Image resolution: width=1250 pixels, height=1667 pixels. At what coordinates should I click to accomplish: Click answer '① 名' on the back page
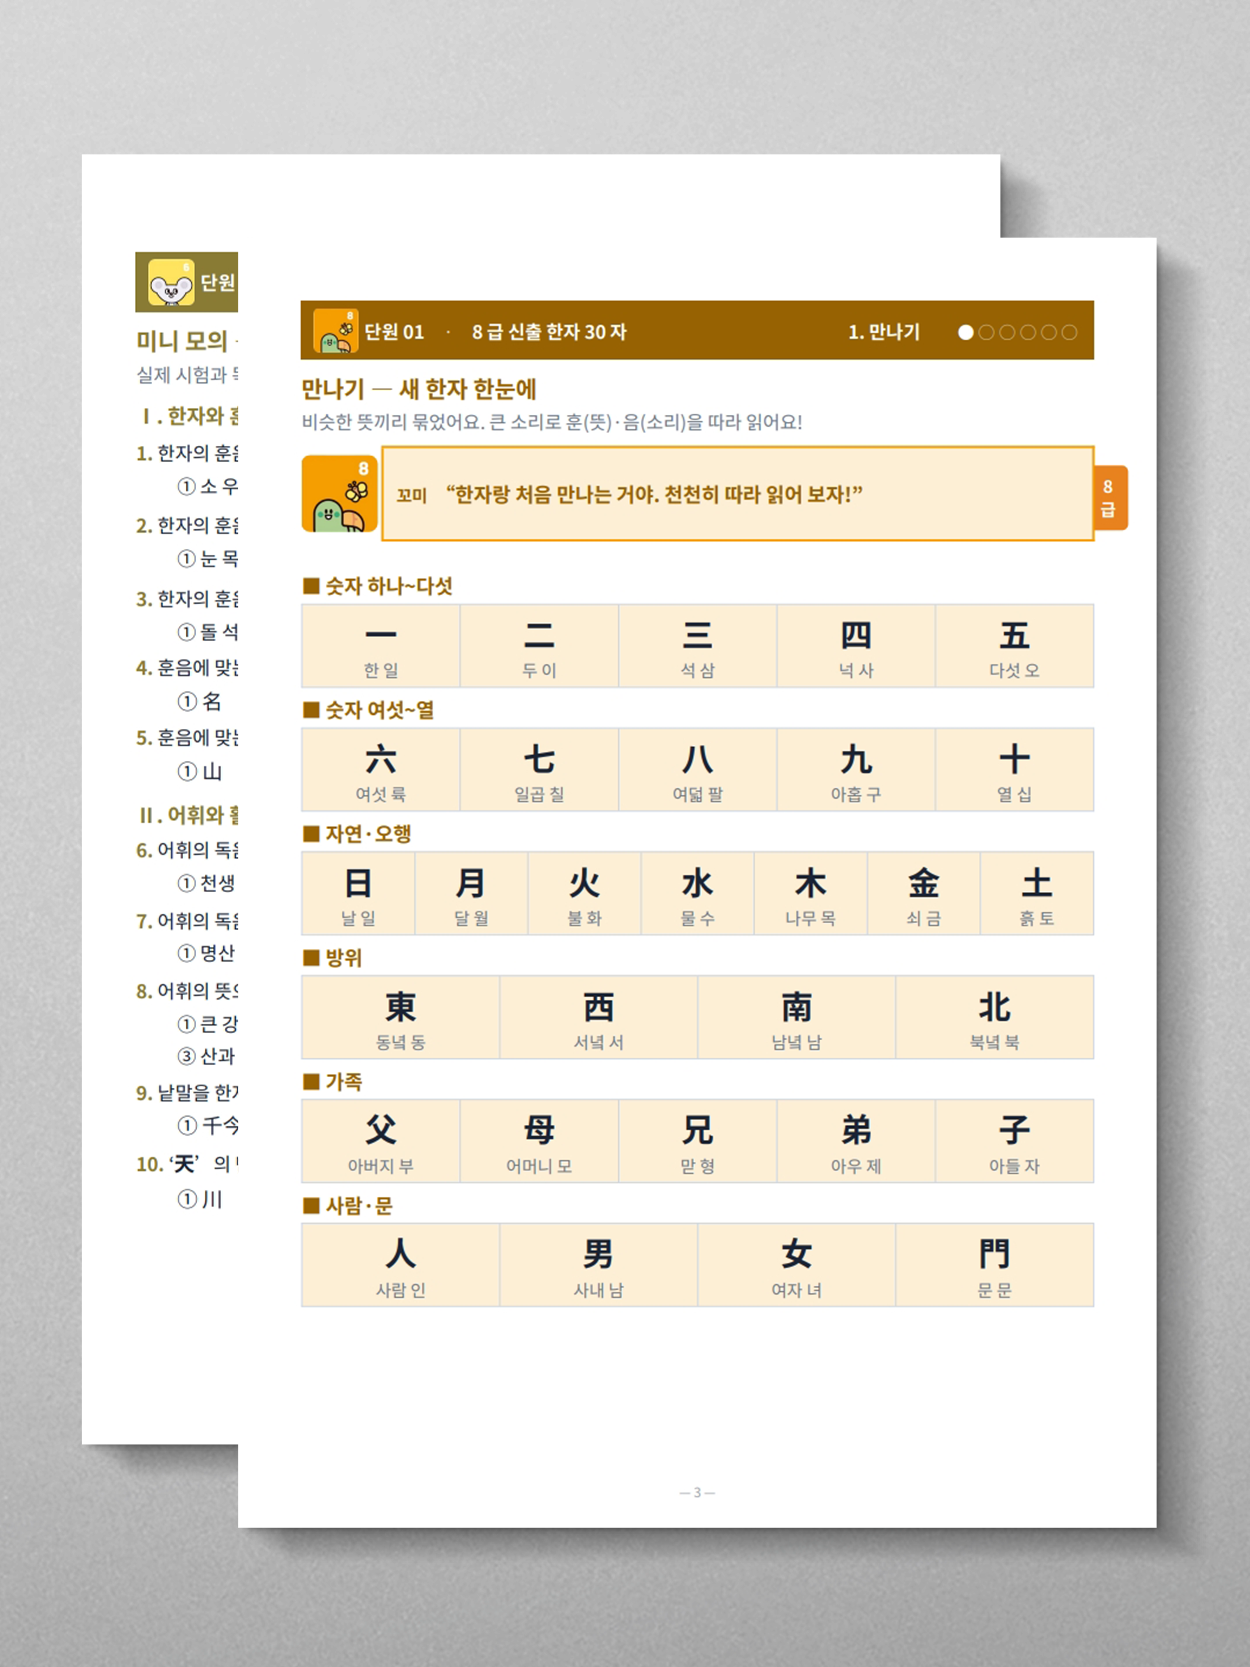pyautogui.click(x=200, y=702)
